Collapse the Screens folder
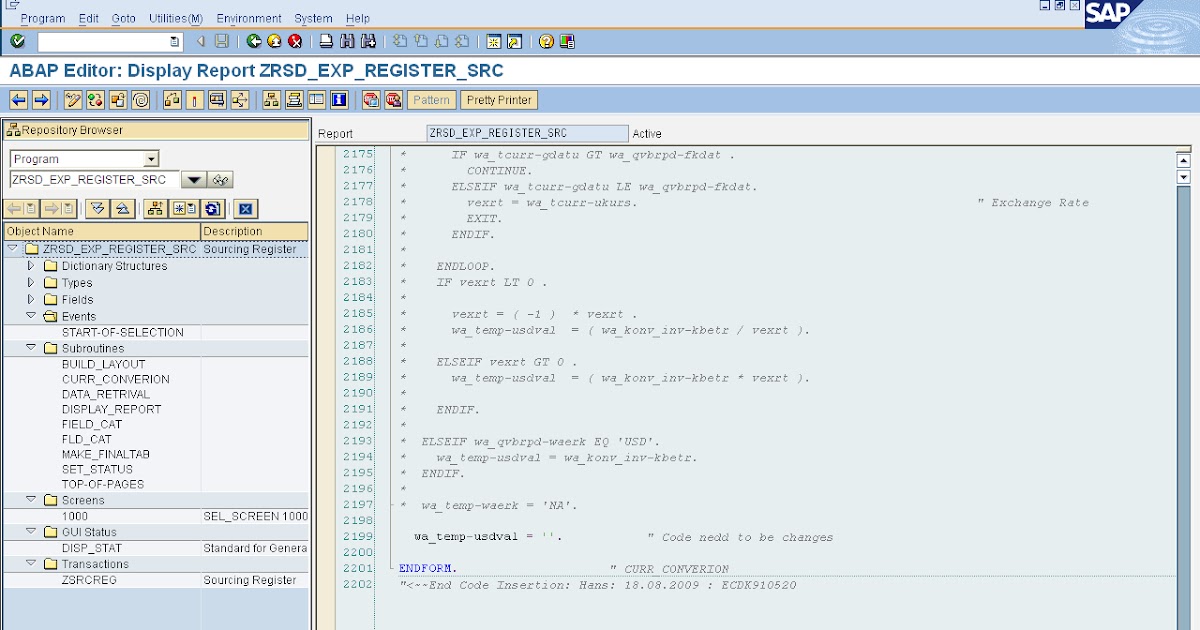This screenshot has width=1200, height=630. coord(31,500)
